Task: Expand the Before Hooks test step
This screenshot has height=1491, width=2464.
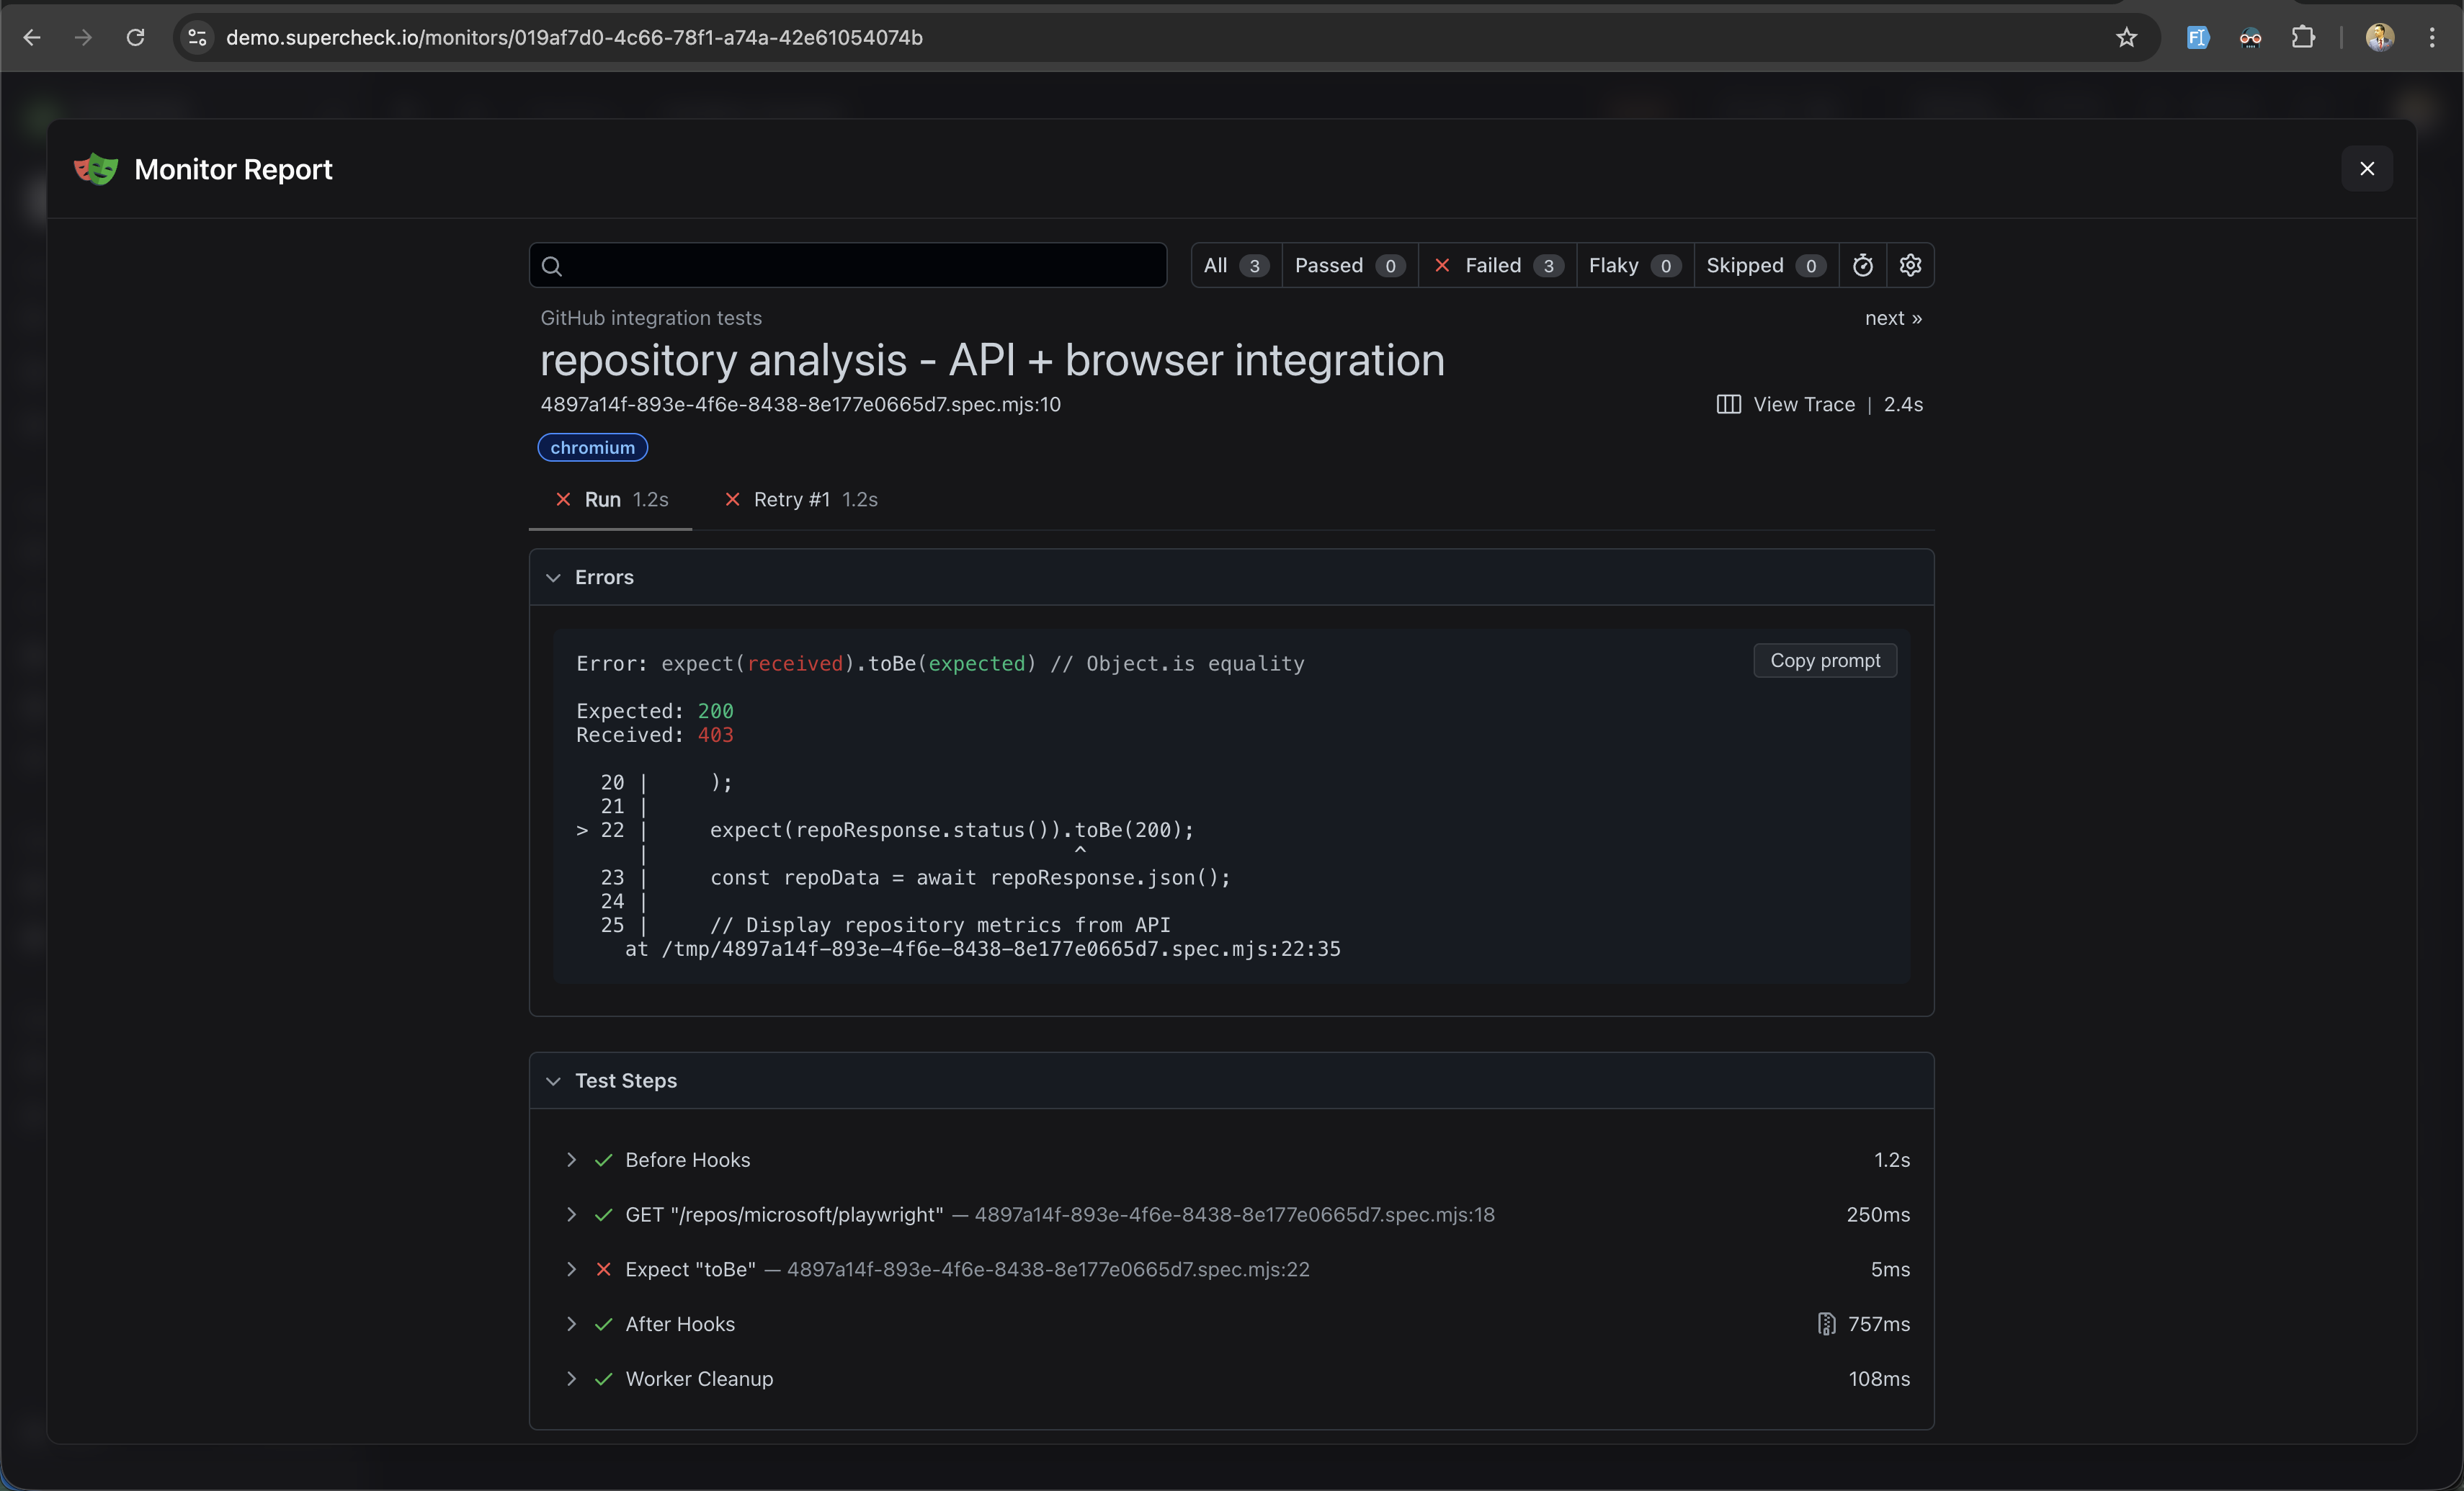Action: pos(573,1160)
